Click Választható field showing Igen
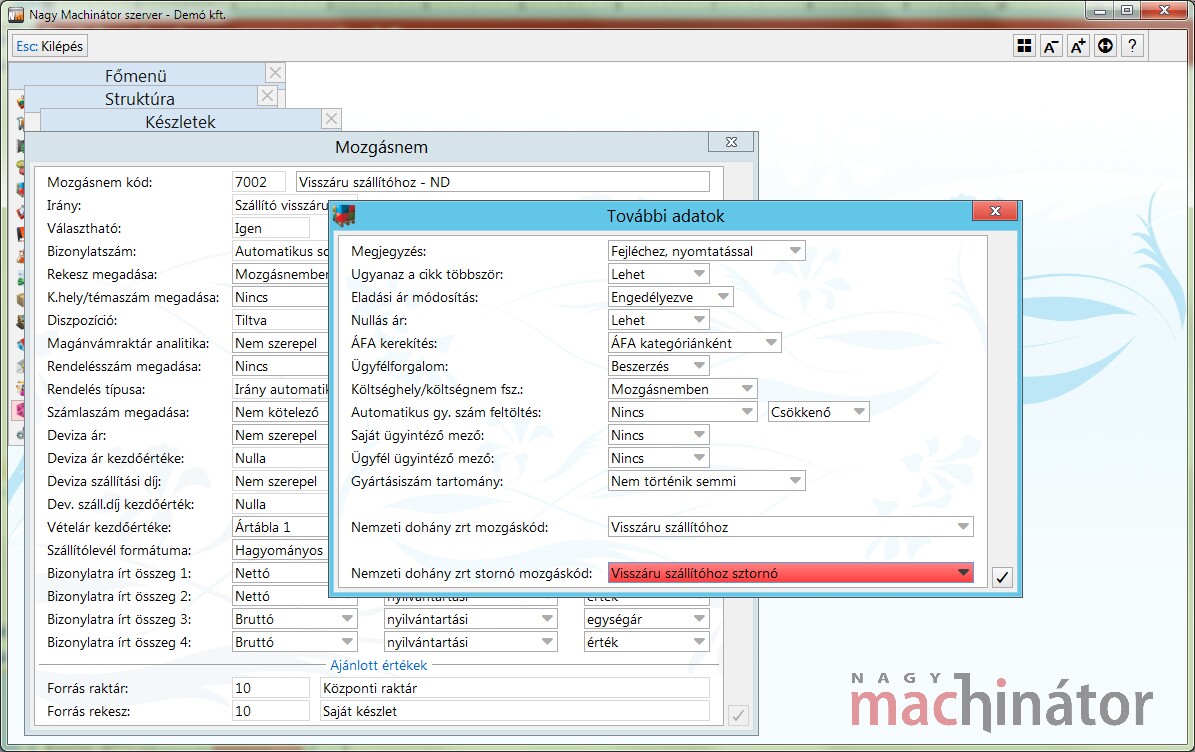The width and height of the screenshot is (1195, 752). point(271,228)
